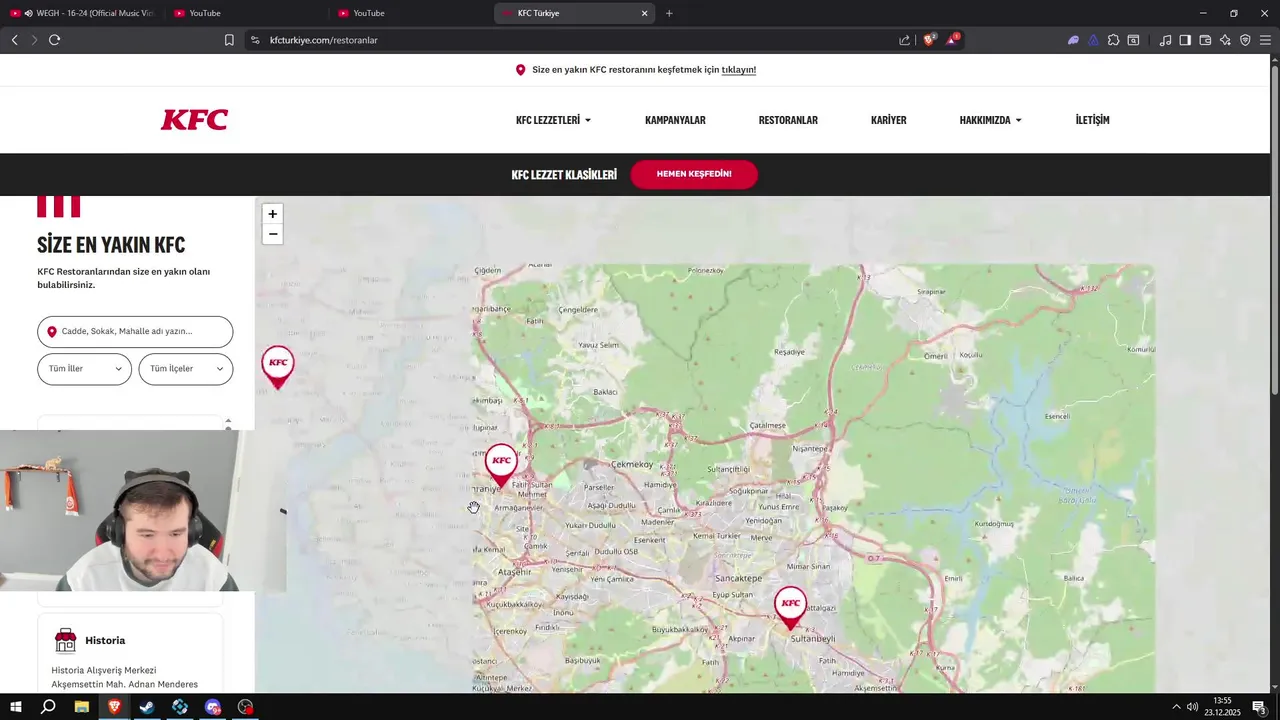Open File Explorer from taskbar
Screen dimensions: 1280x720
click(82, 707)
